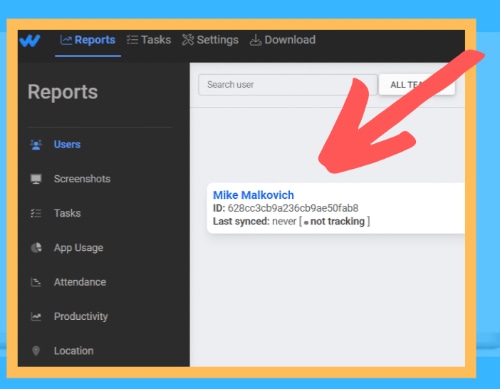
Task: Select Users in the sidebar
Action: click(x=67, y=144)
